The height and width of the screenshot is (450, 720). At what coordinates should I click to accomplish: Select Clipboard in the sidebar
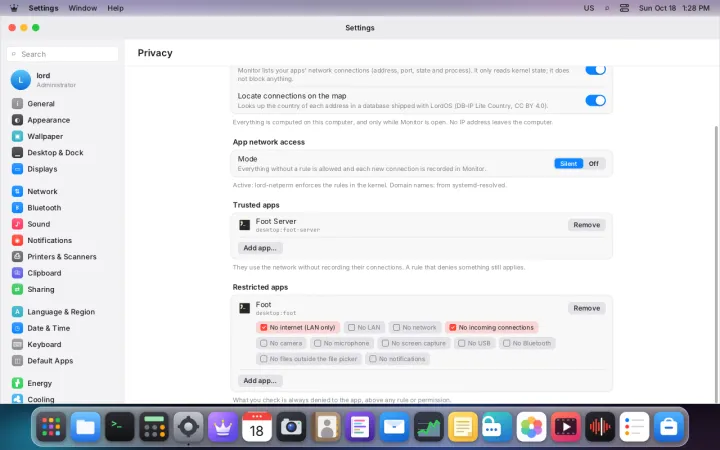(x=62, y=273)
